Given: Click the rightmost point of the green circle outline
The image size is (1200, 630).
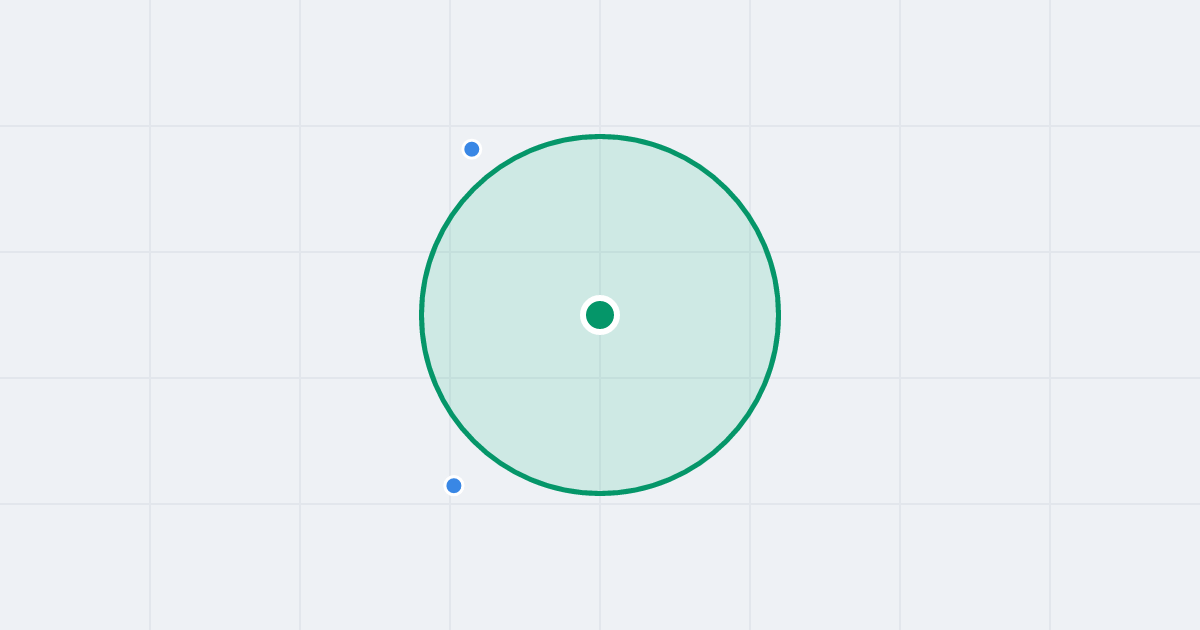Looking at the screenshot, I should 779,315.
